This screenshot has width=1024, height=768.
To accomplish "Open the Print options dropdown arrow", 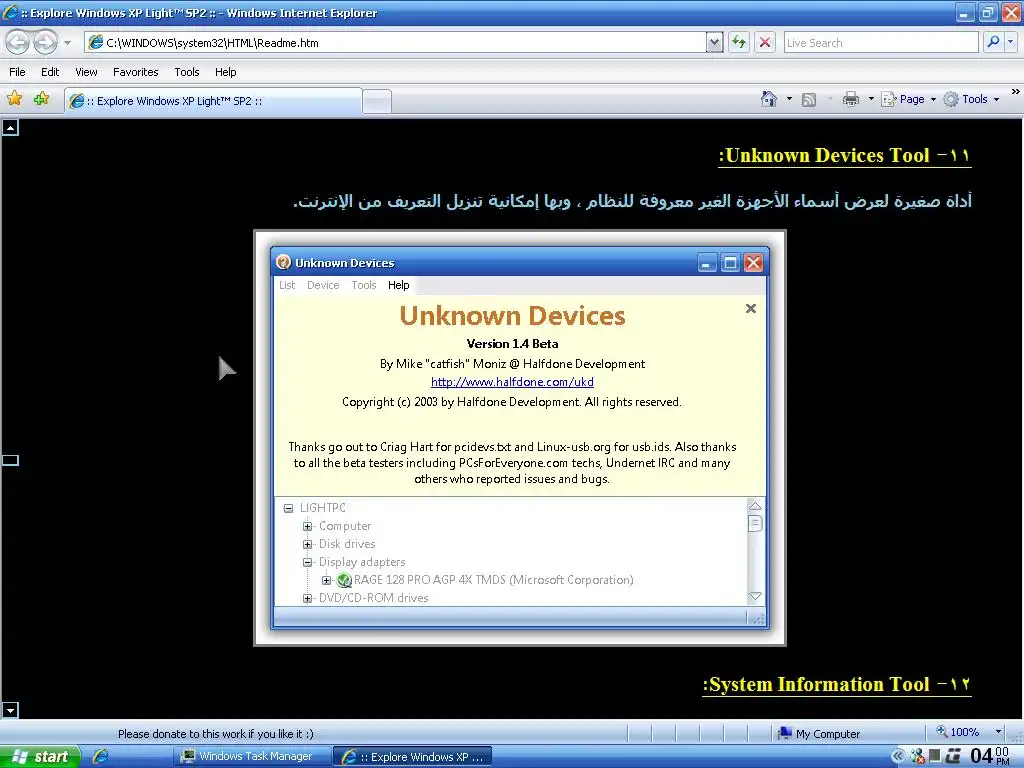I will [x=871, y=99].
